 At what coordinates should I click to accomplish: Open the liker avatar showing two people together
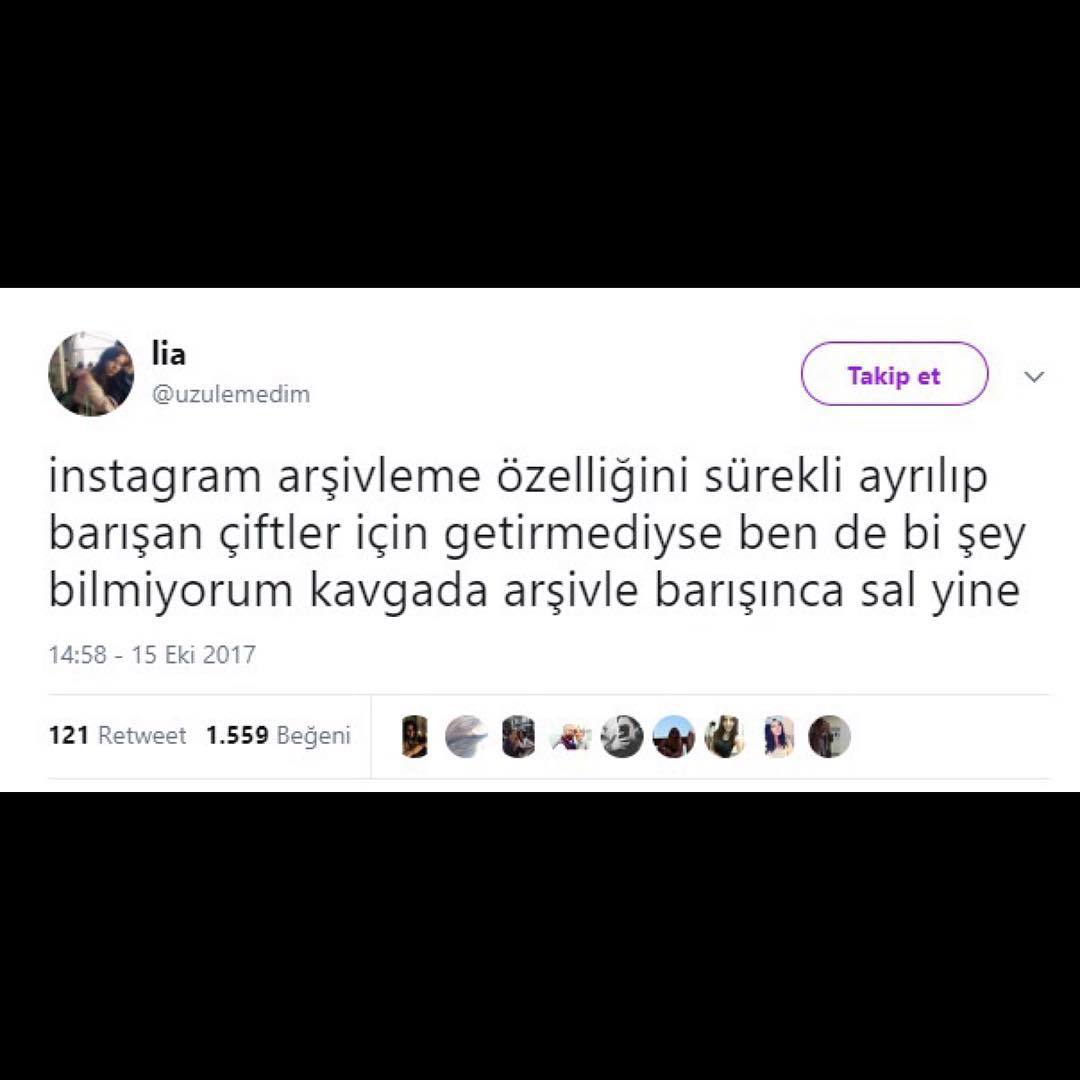click(570, 738)
